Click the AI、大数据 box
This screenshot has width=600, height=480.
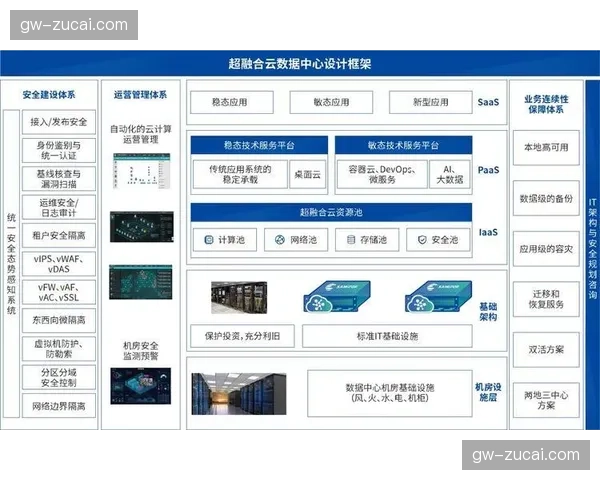pos(450,175)
